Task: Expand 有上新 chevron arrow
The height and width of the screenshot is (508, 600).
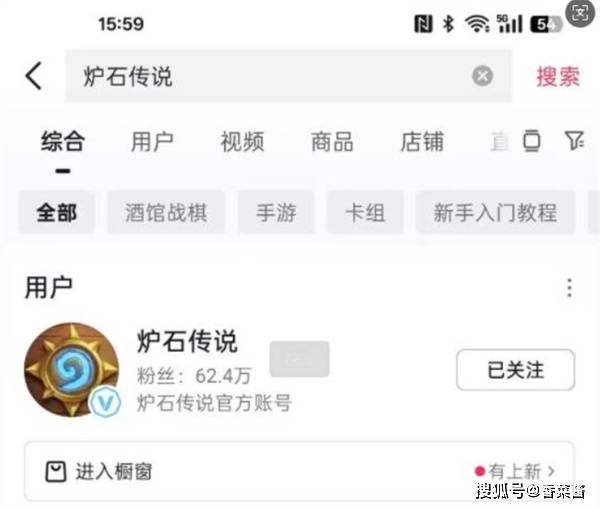Action: pos(551,471)
